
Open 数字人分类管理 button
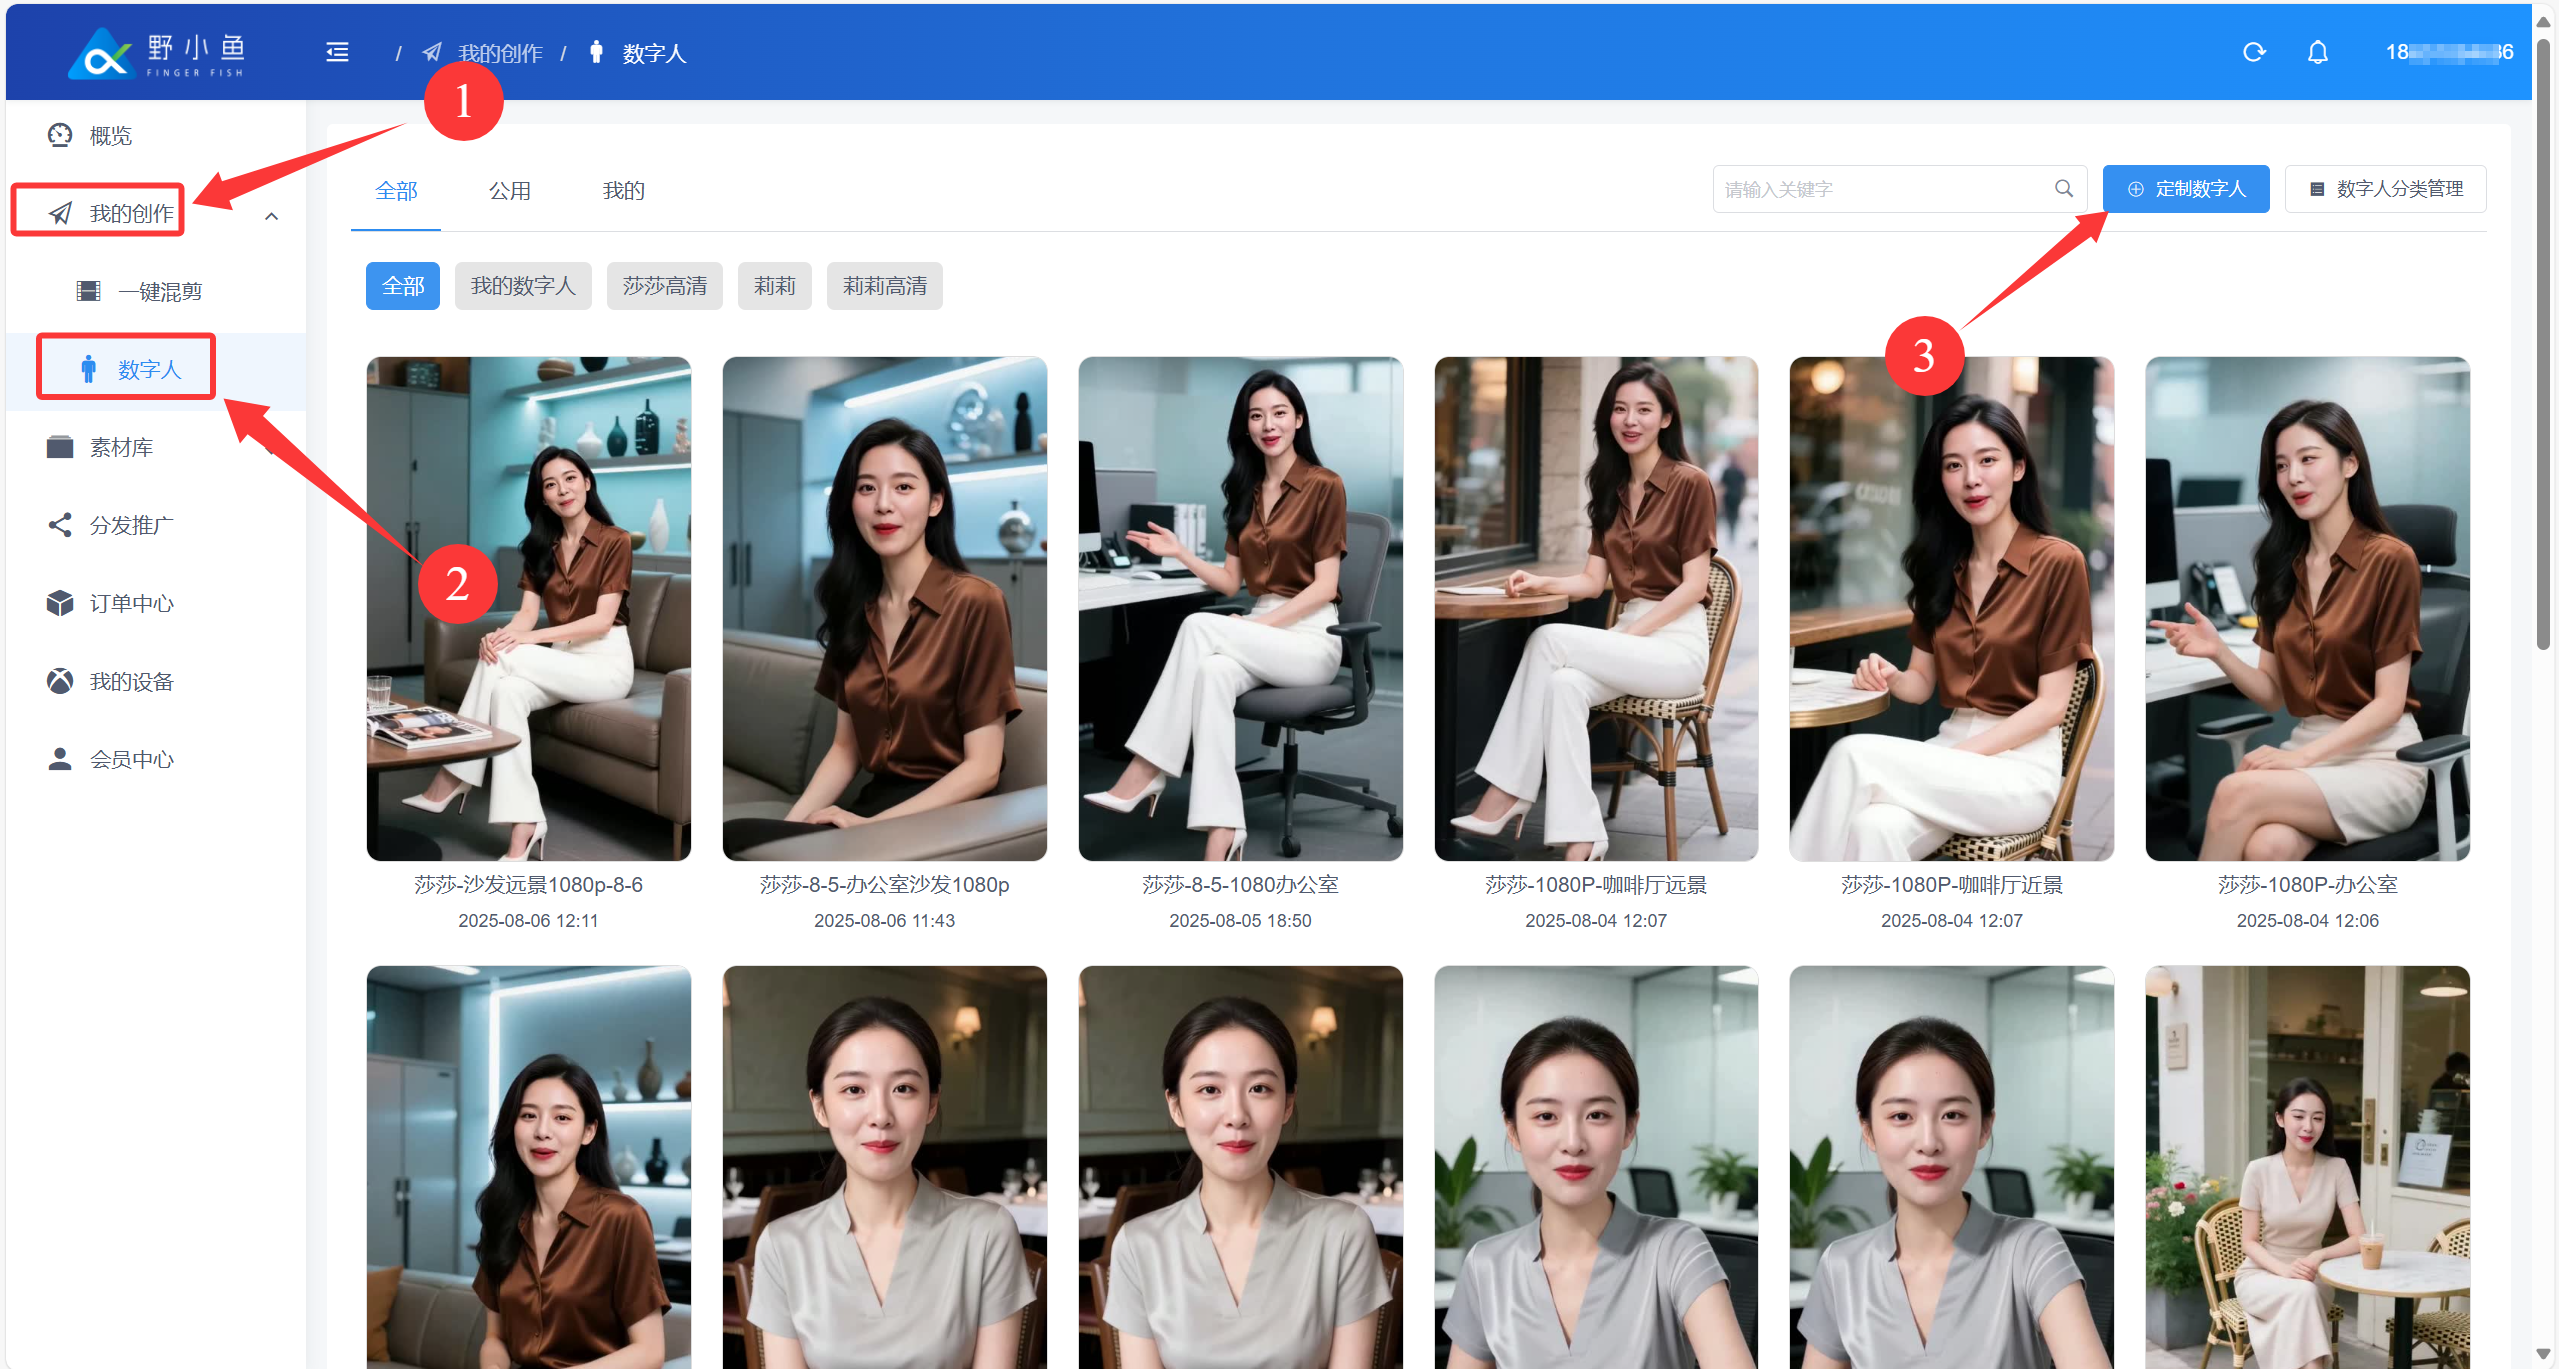click(2385, 188)
